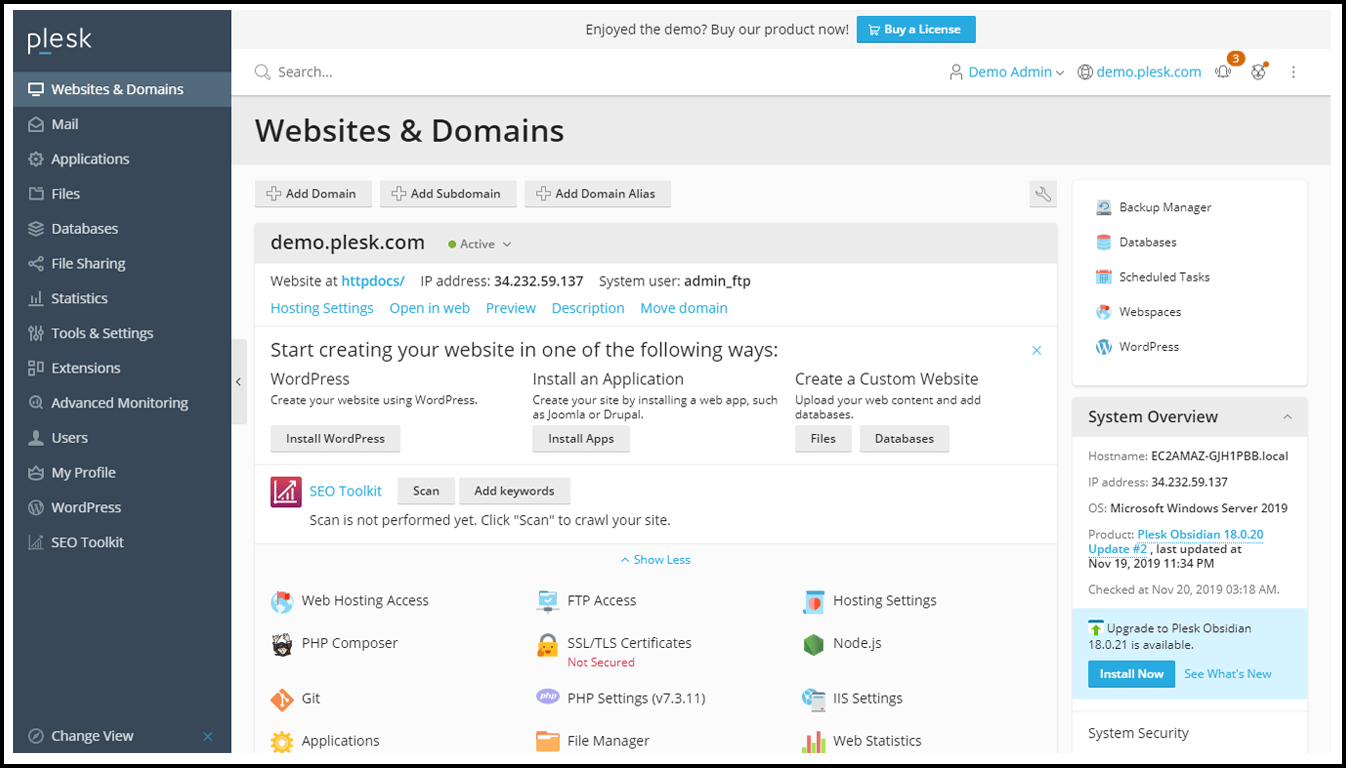
Task: Open Hosting Settings tool icon in grid
Action: (x=813, y=602)
